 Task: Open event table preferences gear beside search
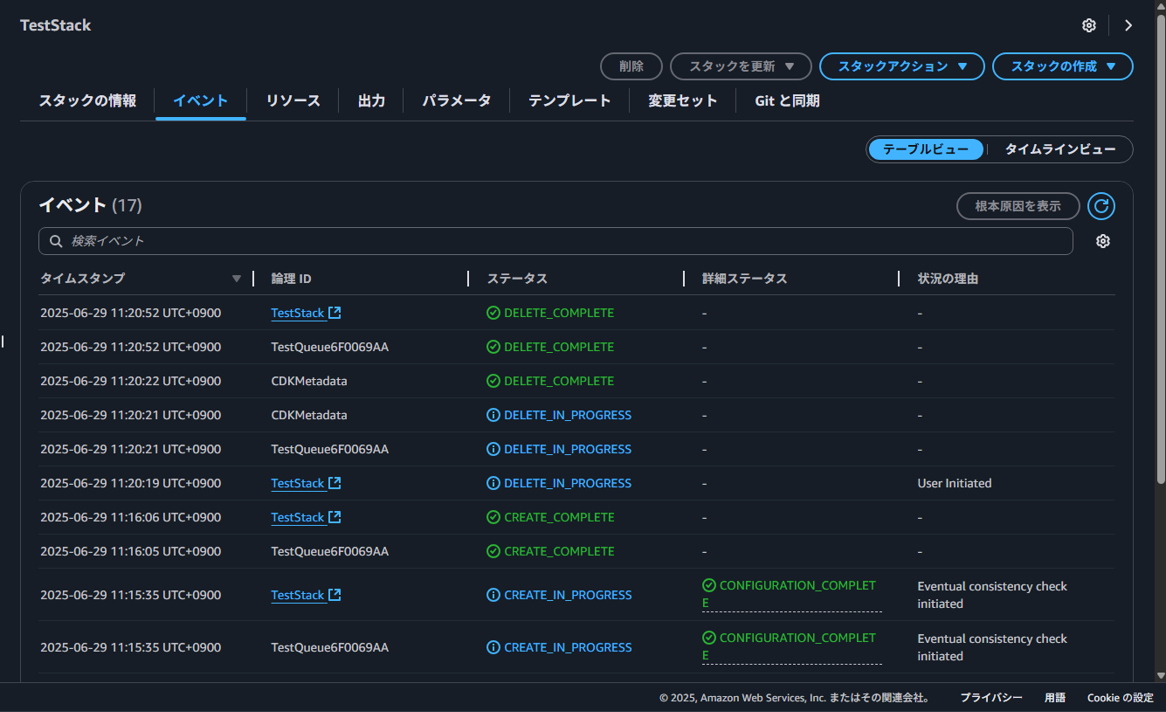click(x=1103, y=241)
